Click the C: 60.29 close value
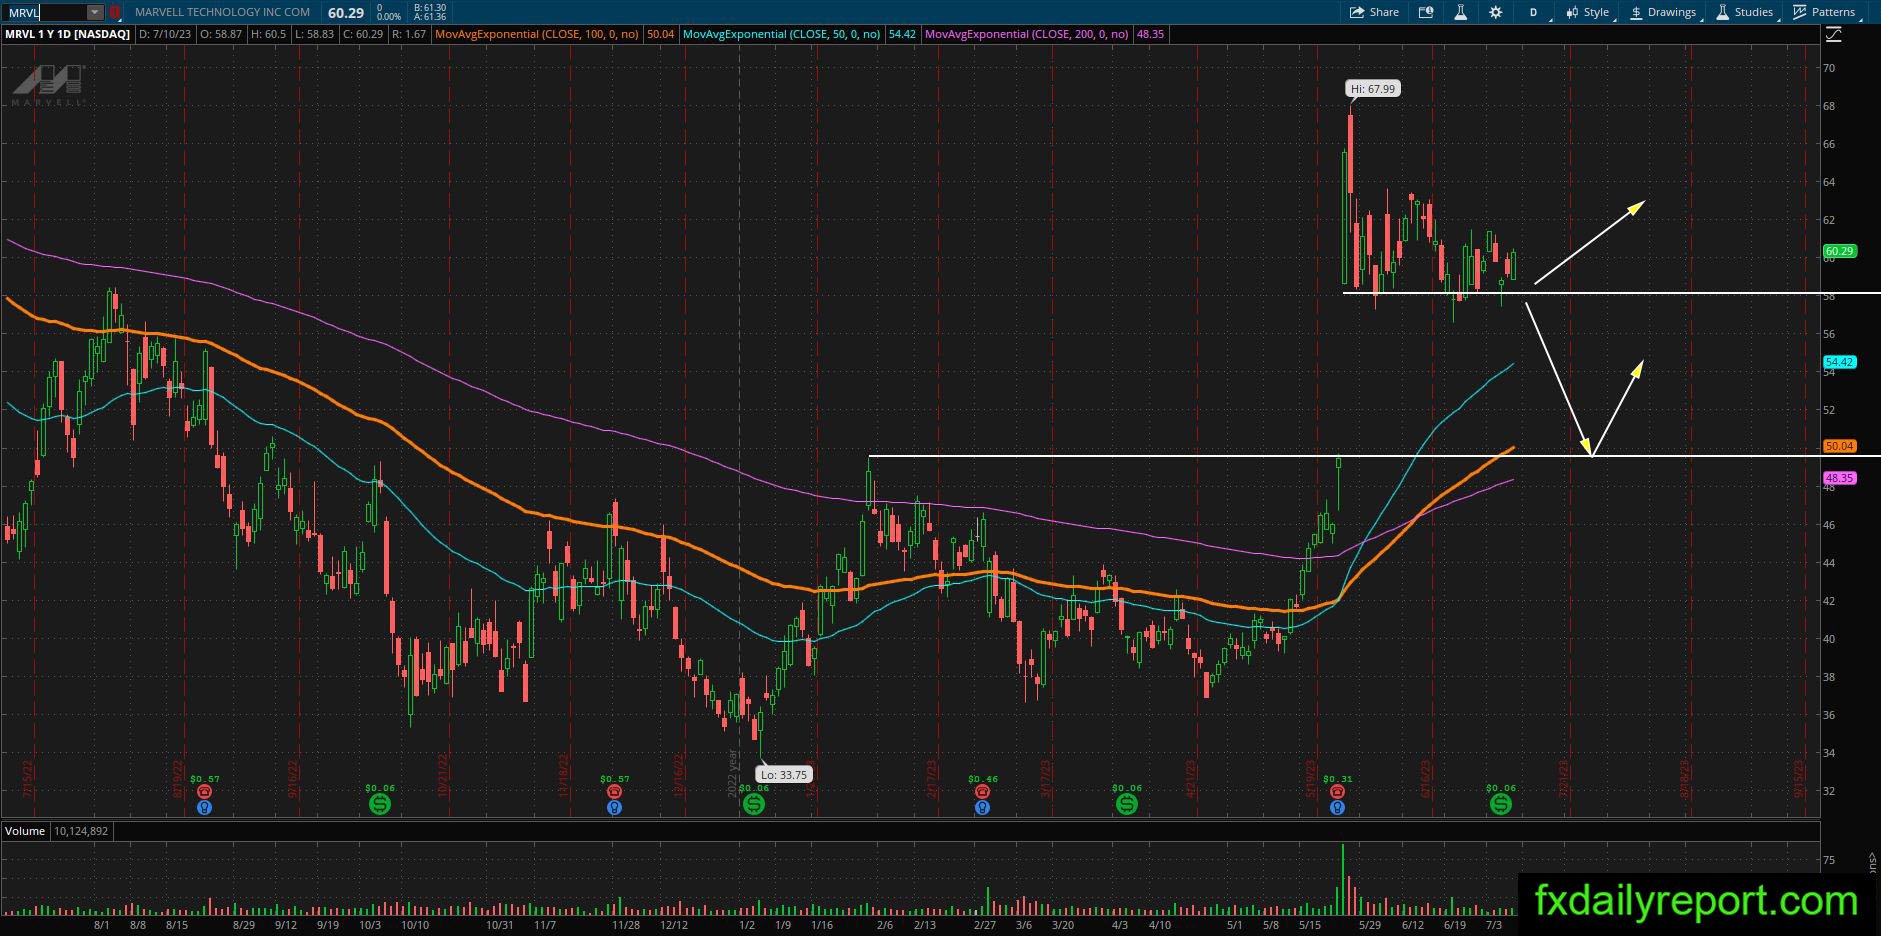Image resolution: width=1881 pixels, height=936 pixels. (x=362, y=34)
